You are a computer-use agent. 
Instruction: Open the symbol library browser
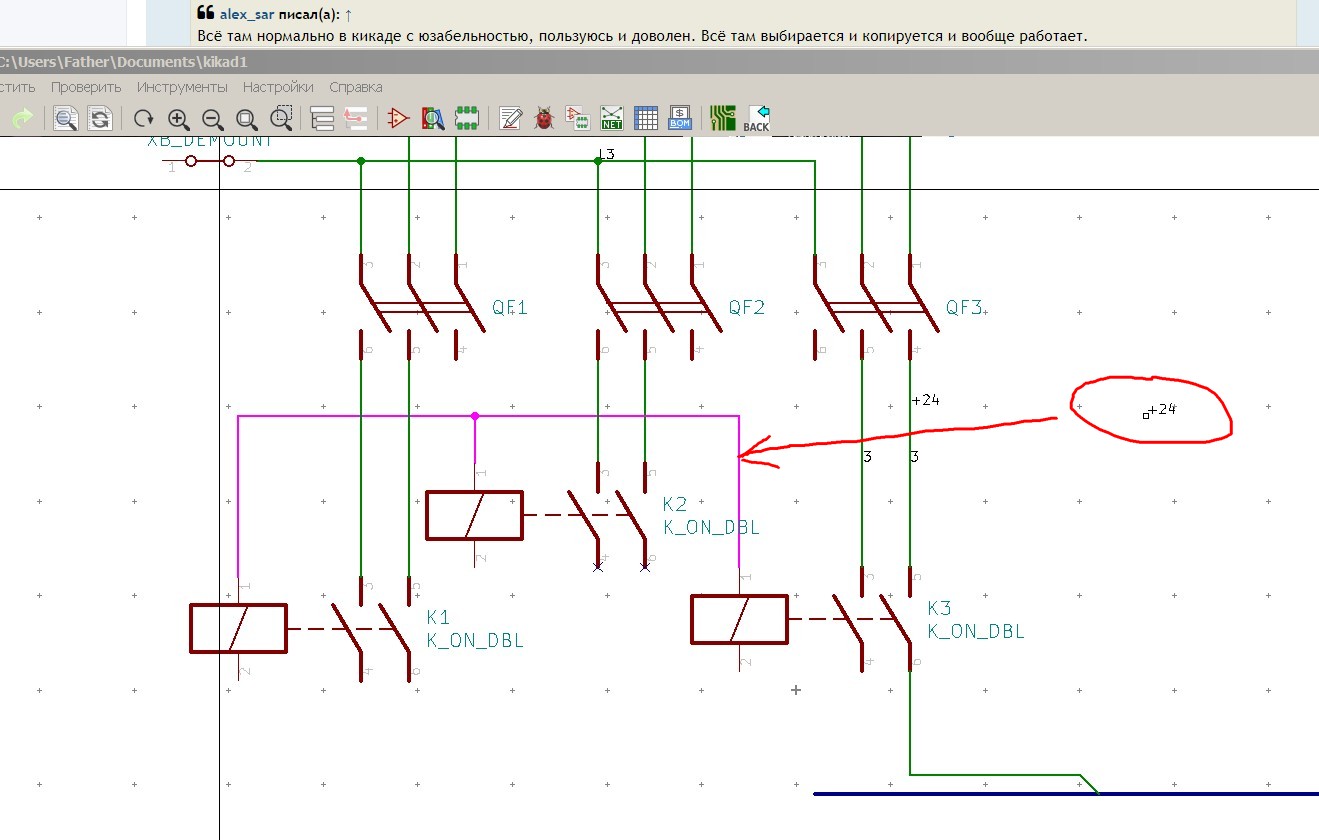(433, 119)
